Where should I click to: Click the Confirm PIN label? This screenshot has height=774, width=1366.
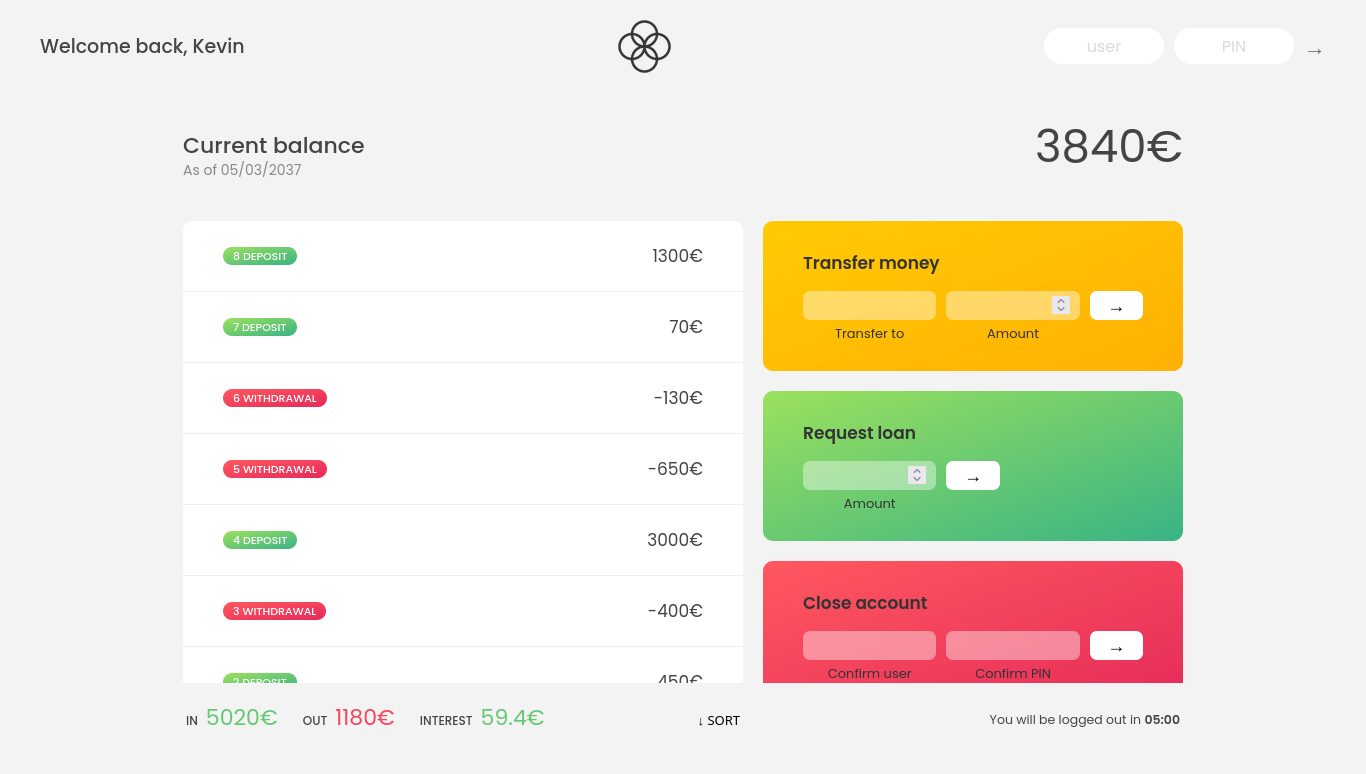(1012, 674)
